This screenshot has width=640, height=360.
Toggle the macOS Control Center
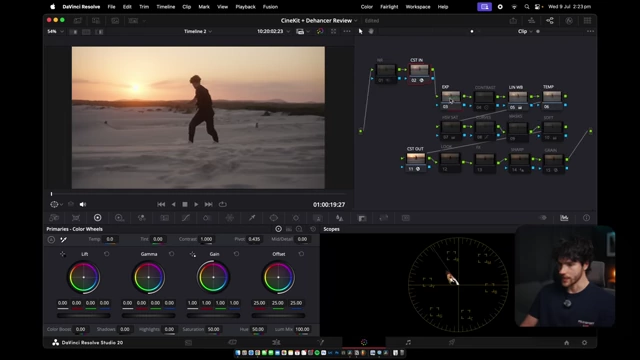point(539,7)
